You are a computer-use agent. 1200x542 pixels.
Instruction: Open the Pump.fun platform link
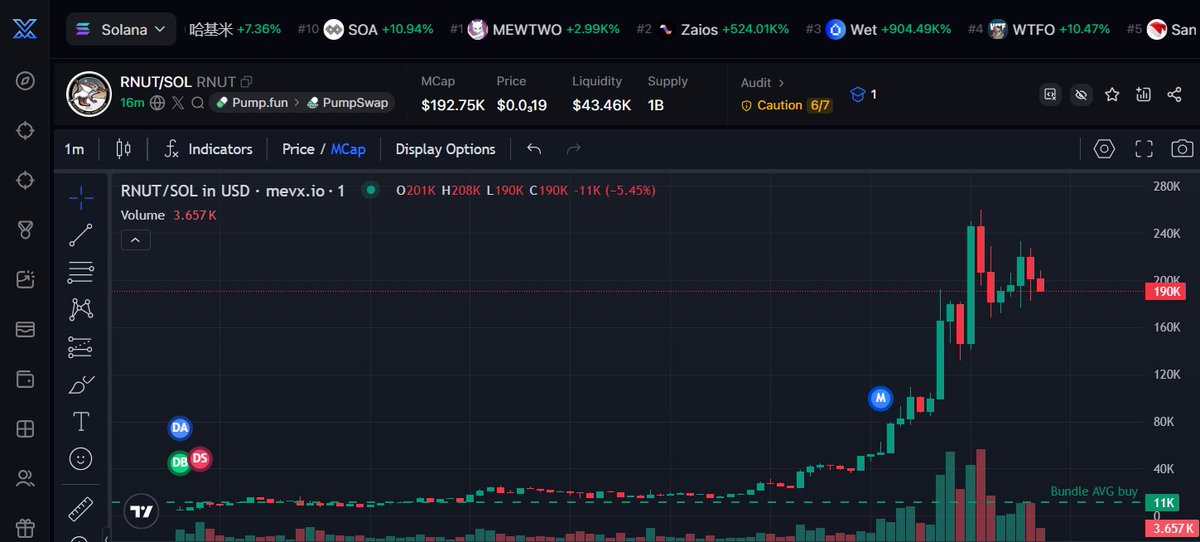[252, 103]
